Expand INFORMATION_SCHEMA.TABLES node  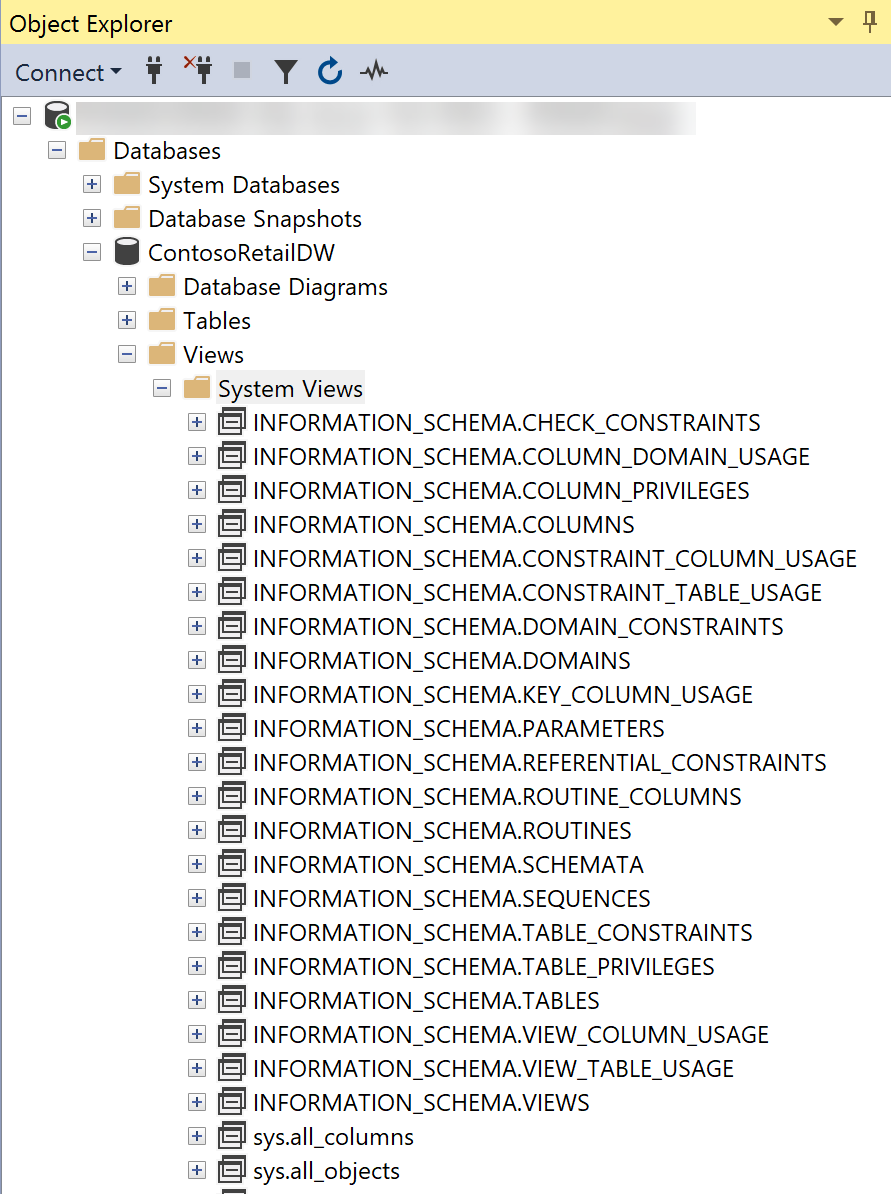(x=197, y=1000)
